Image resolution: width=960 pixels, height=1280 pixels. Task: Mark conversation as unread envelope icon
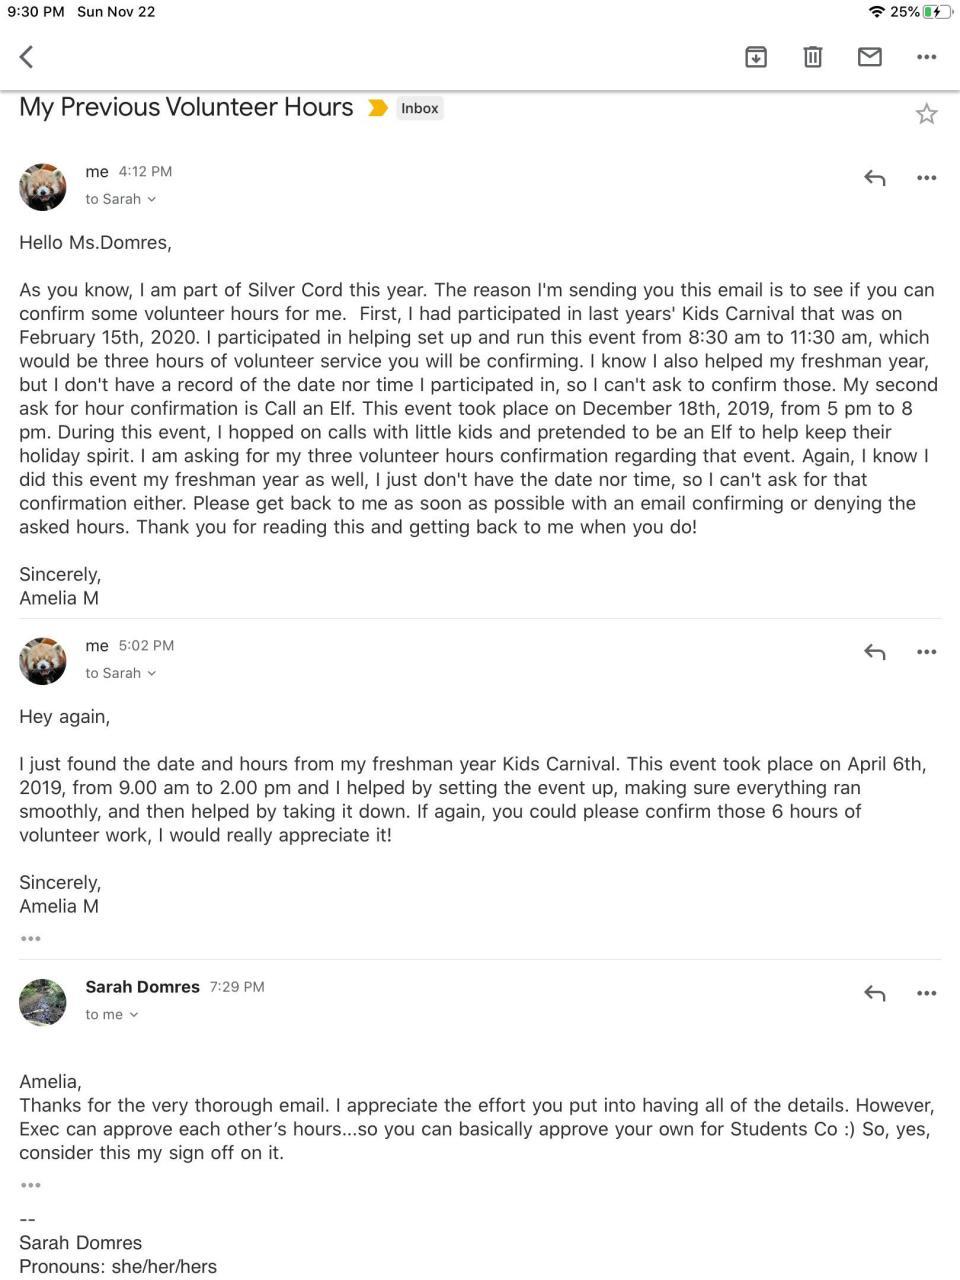click(x=870, y=57)
